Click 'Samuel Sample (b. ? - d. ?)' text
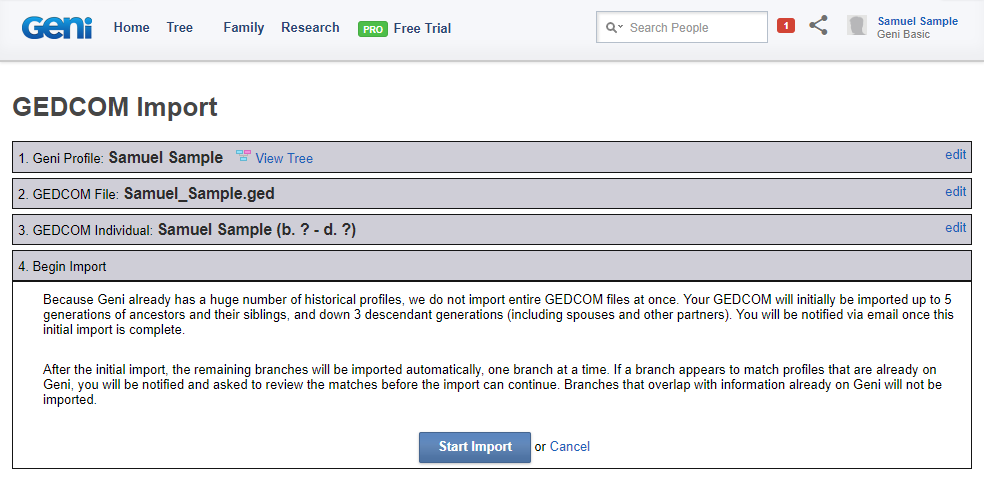This screenshot has width=984, height=477. coord(257,230)
